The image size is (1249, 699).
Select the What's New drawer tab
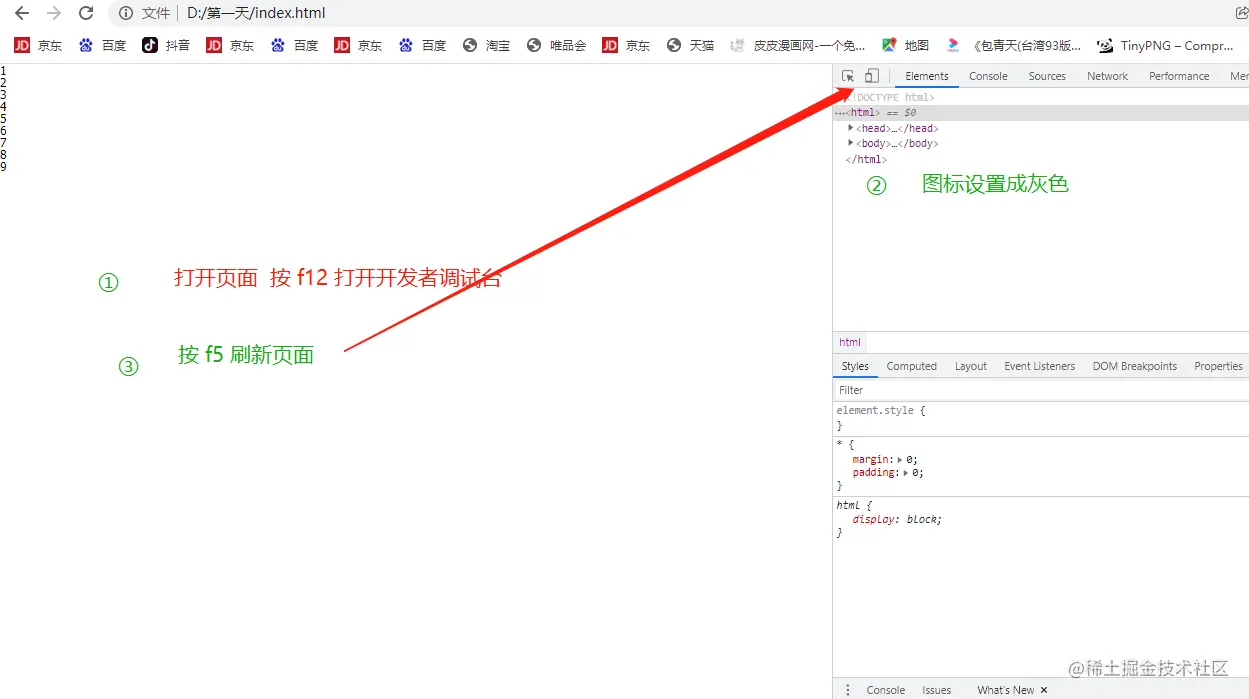coord(1005,690)
